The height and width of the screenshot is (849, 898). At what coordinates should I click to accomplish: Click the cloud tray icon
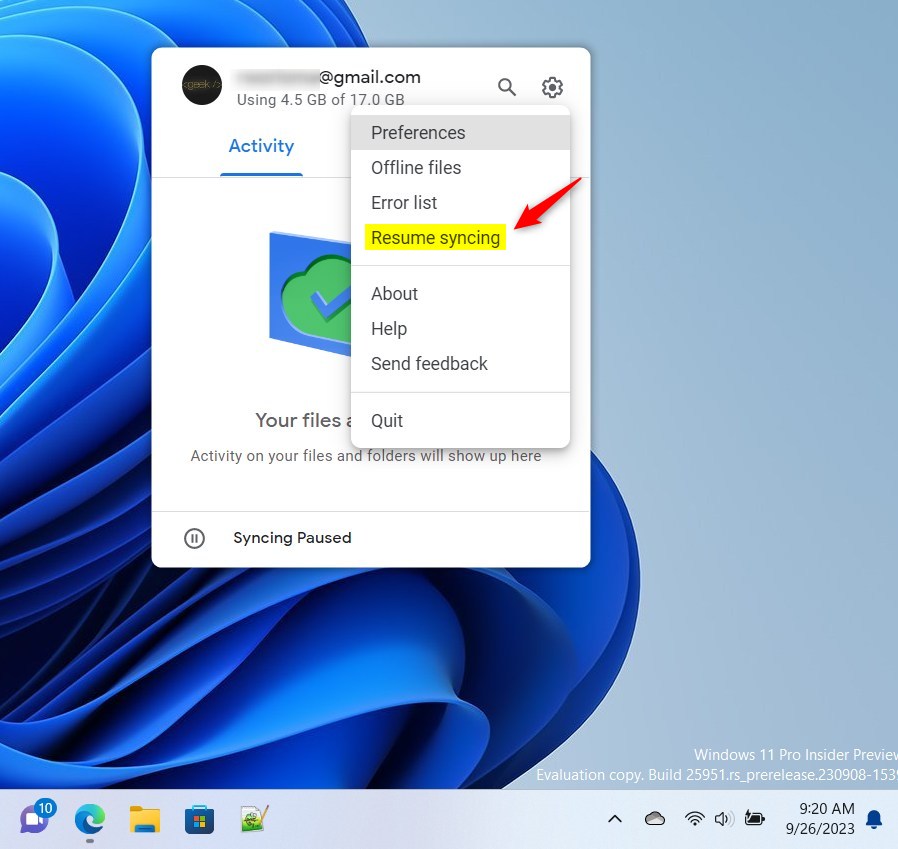pyautogui.click(x=655, y=819)
